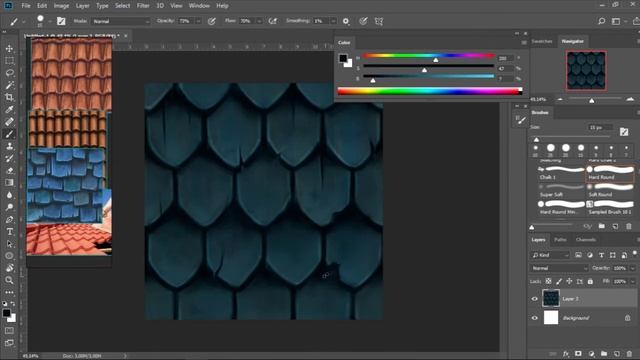The width and height of the screenshot is (640, 360).
Task: Hide the Background layer eye icon
Action: coord(535,318)
